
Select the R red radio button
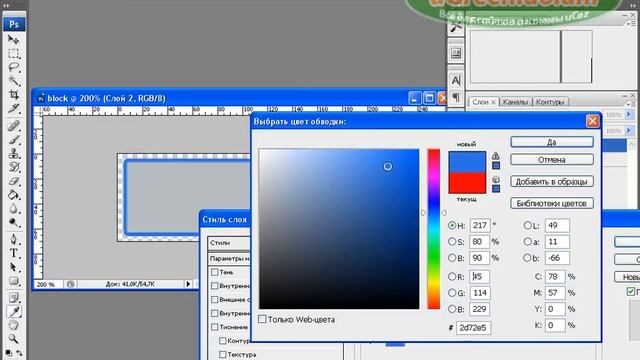452,276
